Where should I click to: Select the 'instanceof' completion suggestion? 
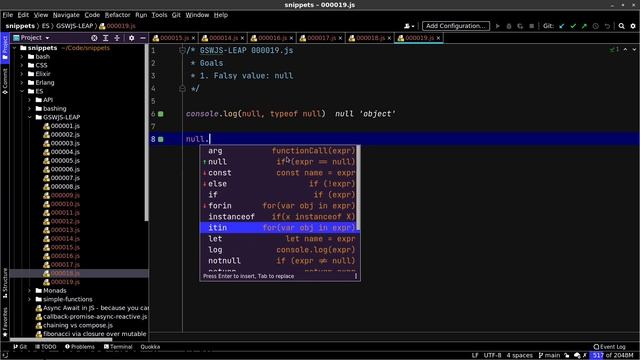(278, 217)
